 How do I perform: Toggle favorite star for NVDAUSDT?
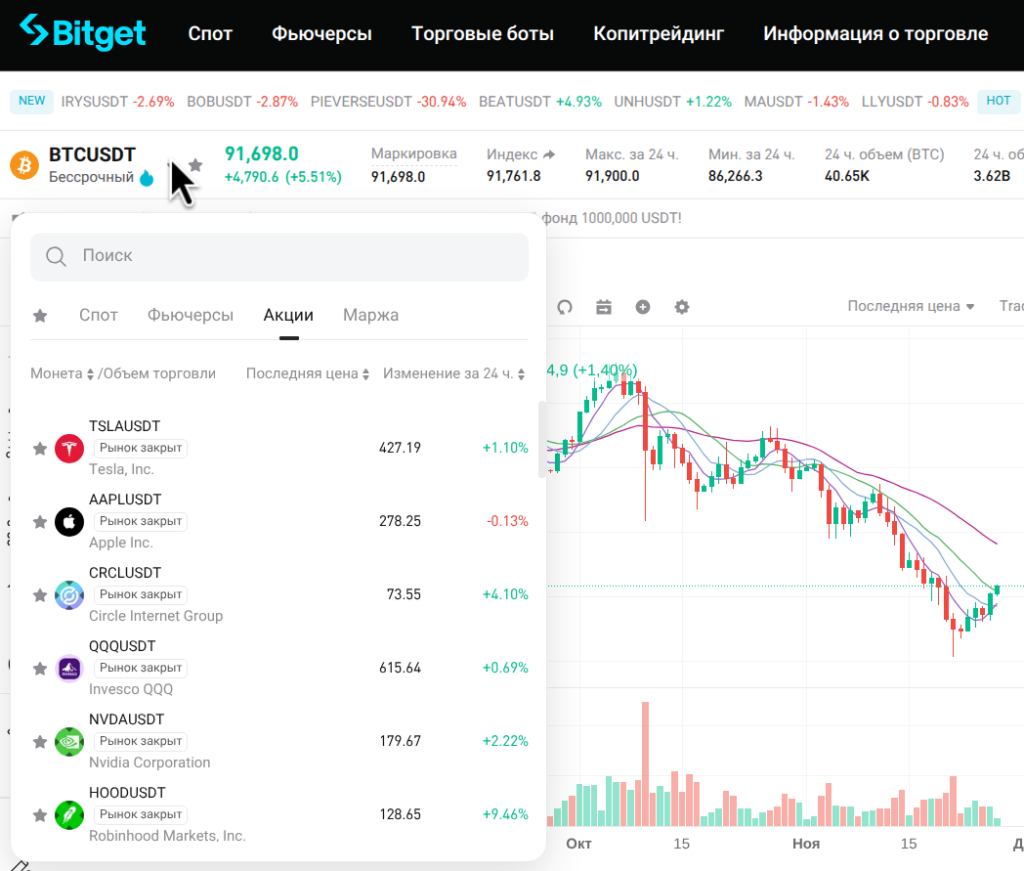[x=40, y=742]
